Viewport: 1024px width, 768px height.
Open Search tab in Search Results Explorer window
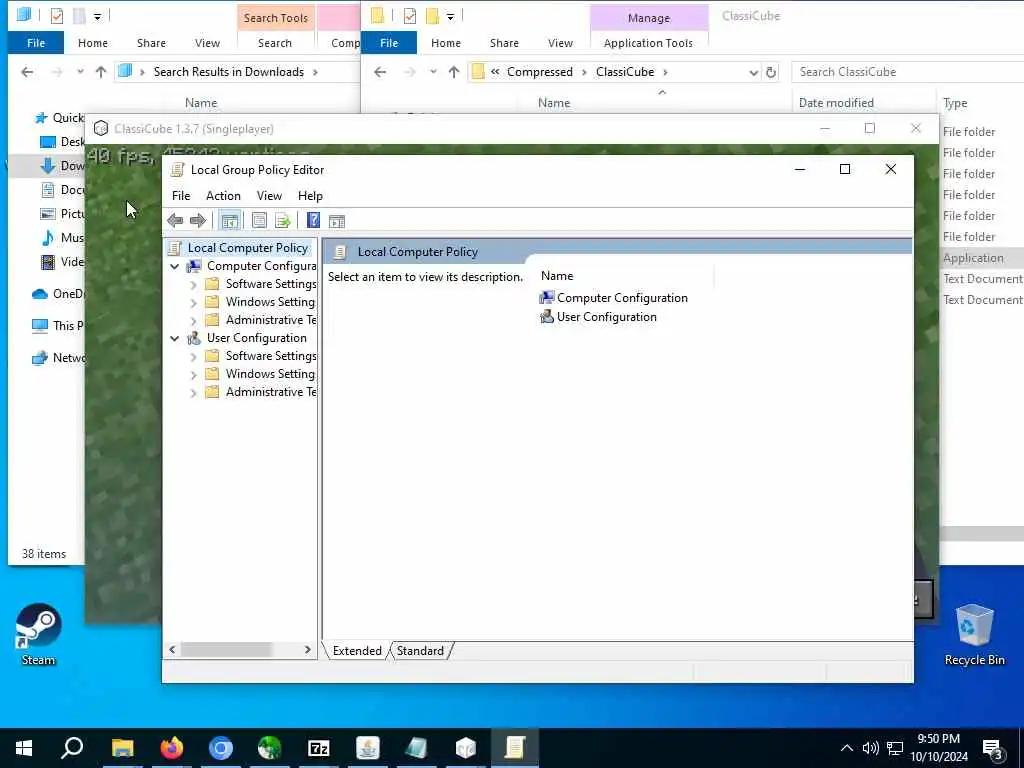[x=275, y=43]
